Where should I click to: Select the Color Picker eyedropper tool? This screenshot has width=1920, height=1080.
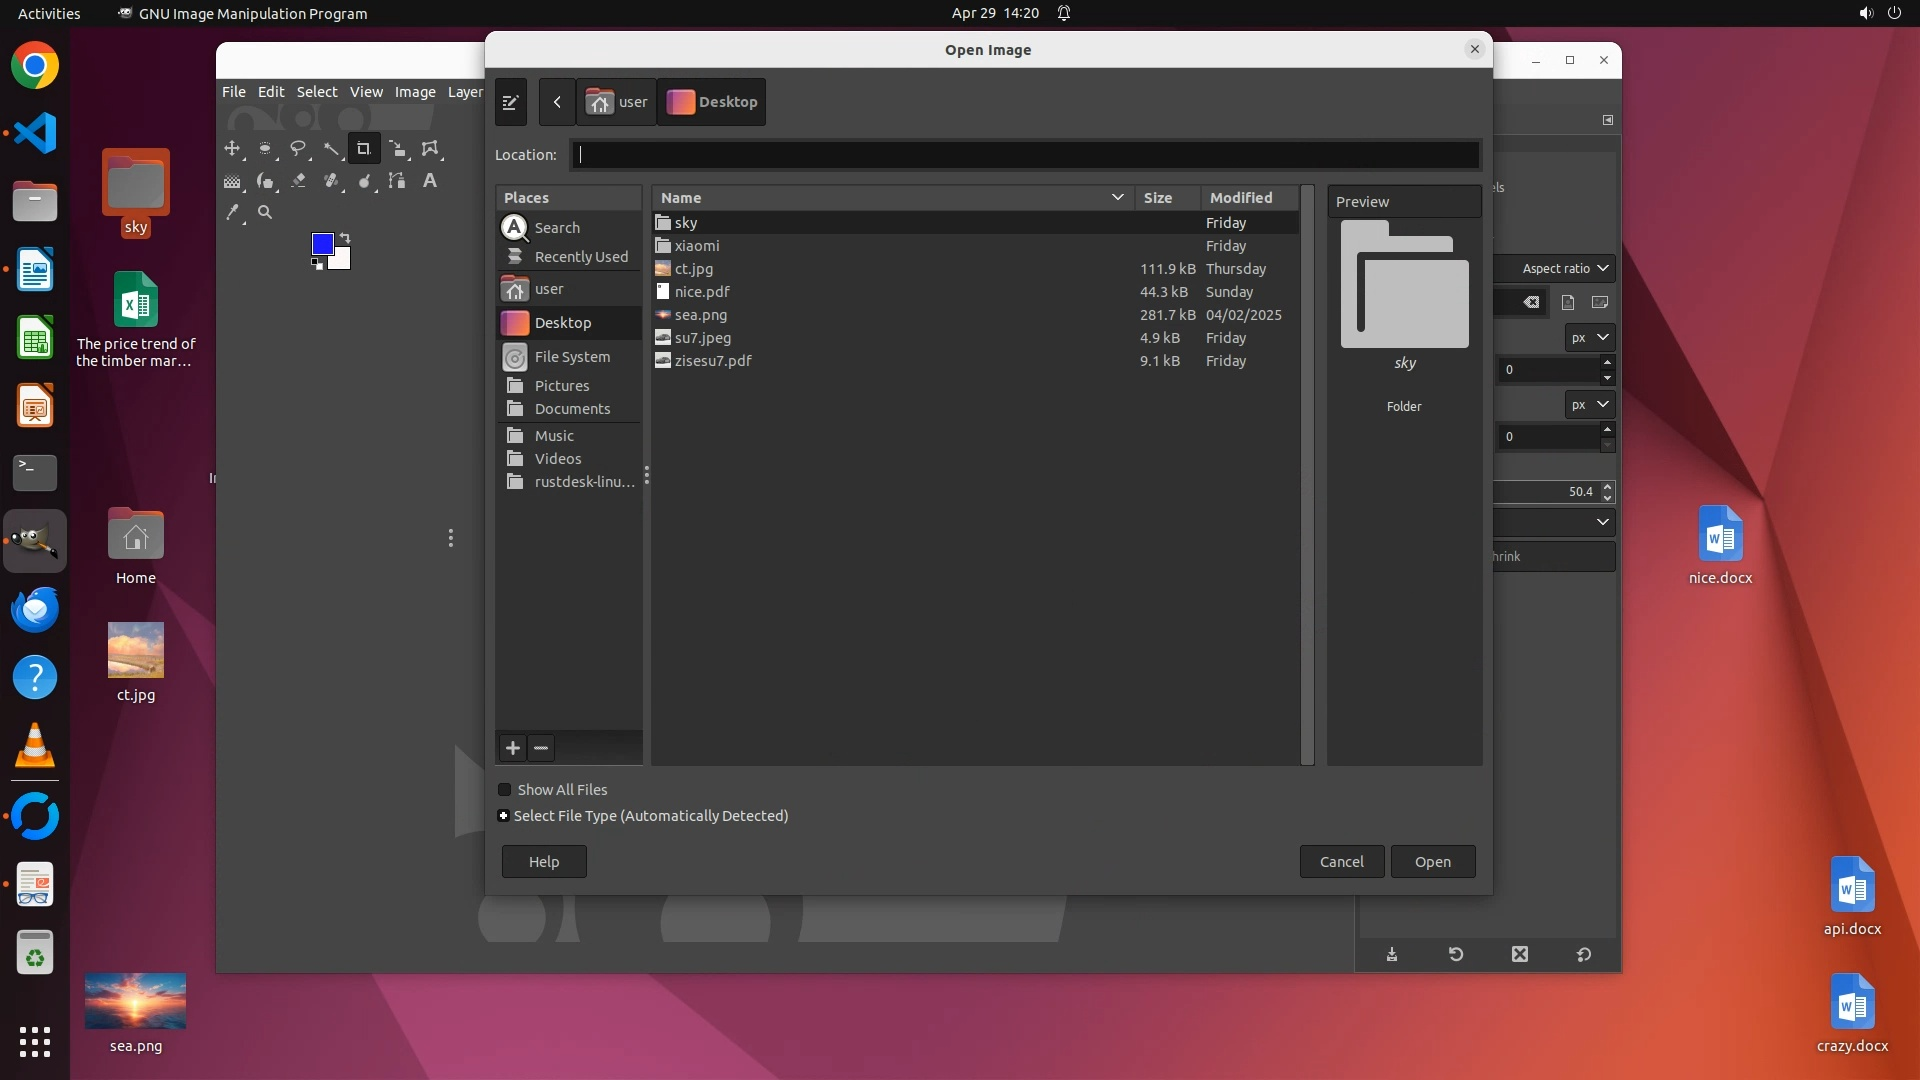tap(233, 212)
